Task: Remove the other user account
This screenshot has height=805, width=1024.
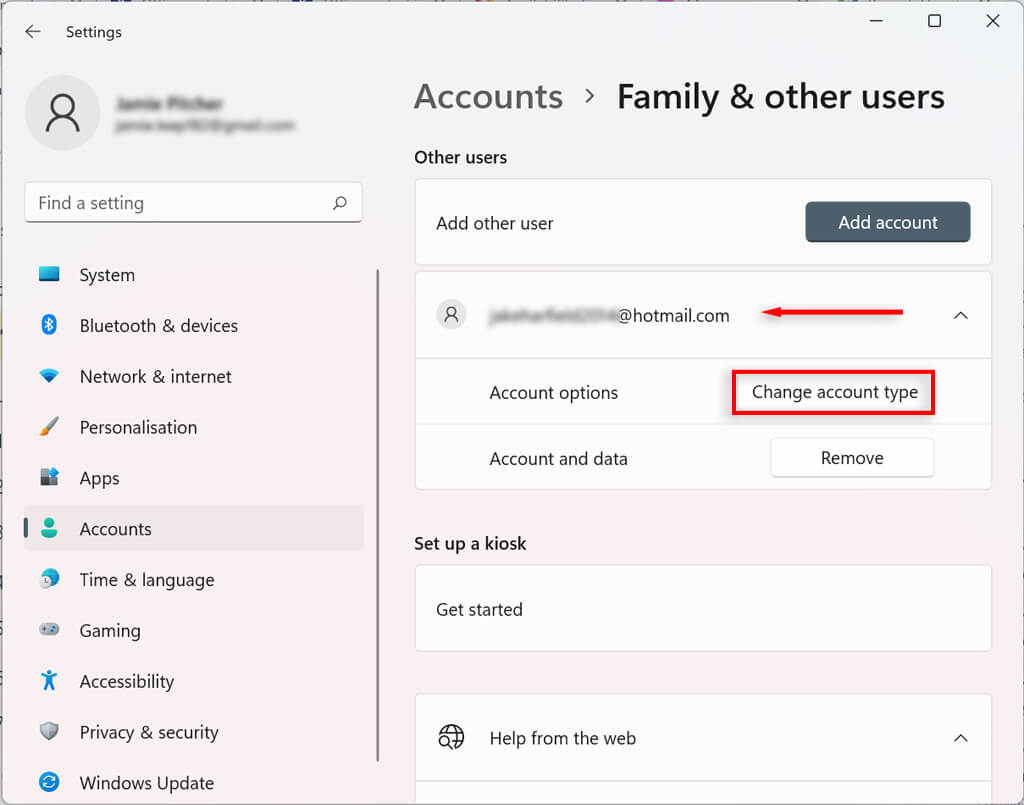Action: (852, 458)
